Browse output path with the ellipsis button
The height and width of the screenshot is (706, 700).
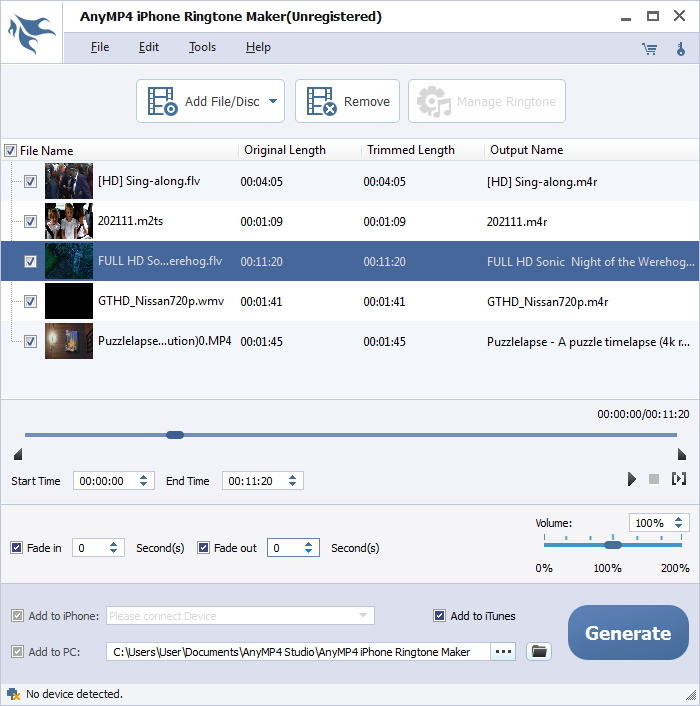pyautogui.click(x=503, y=651)
